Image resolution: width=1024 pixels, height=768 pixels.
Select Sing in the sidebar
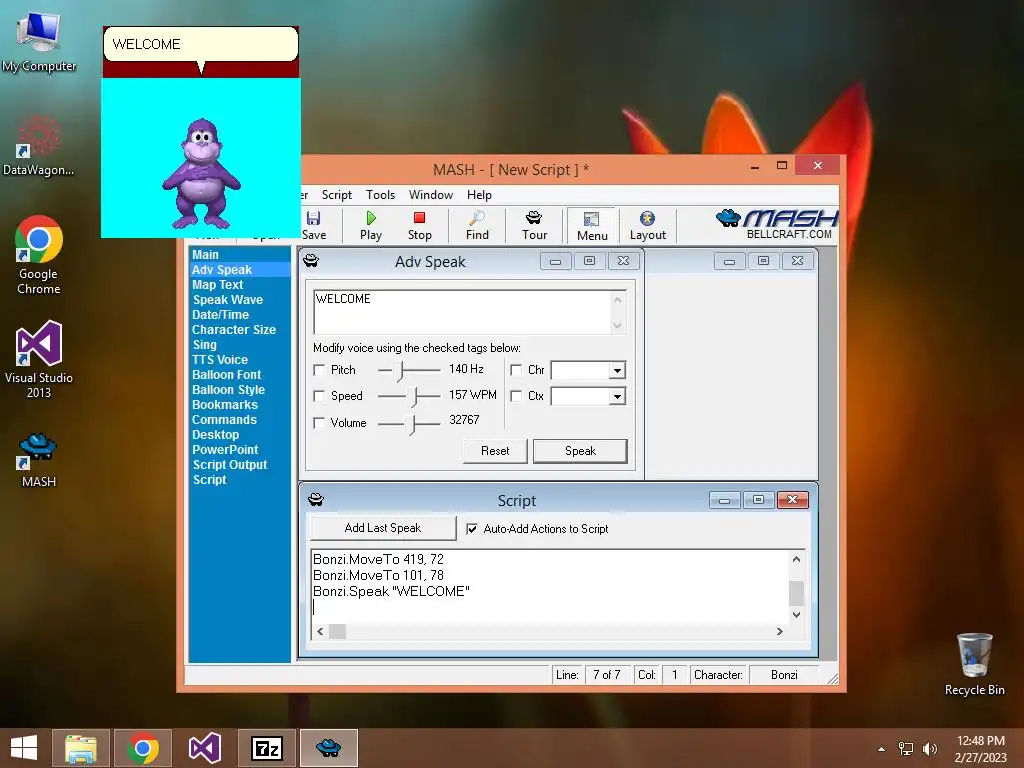(204, 345)
